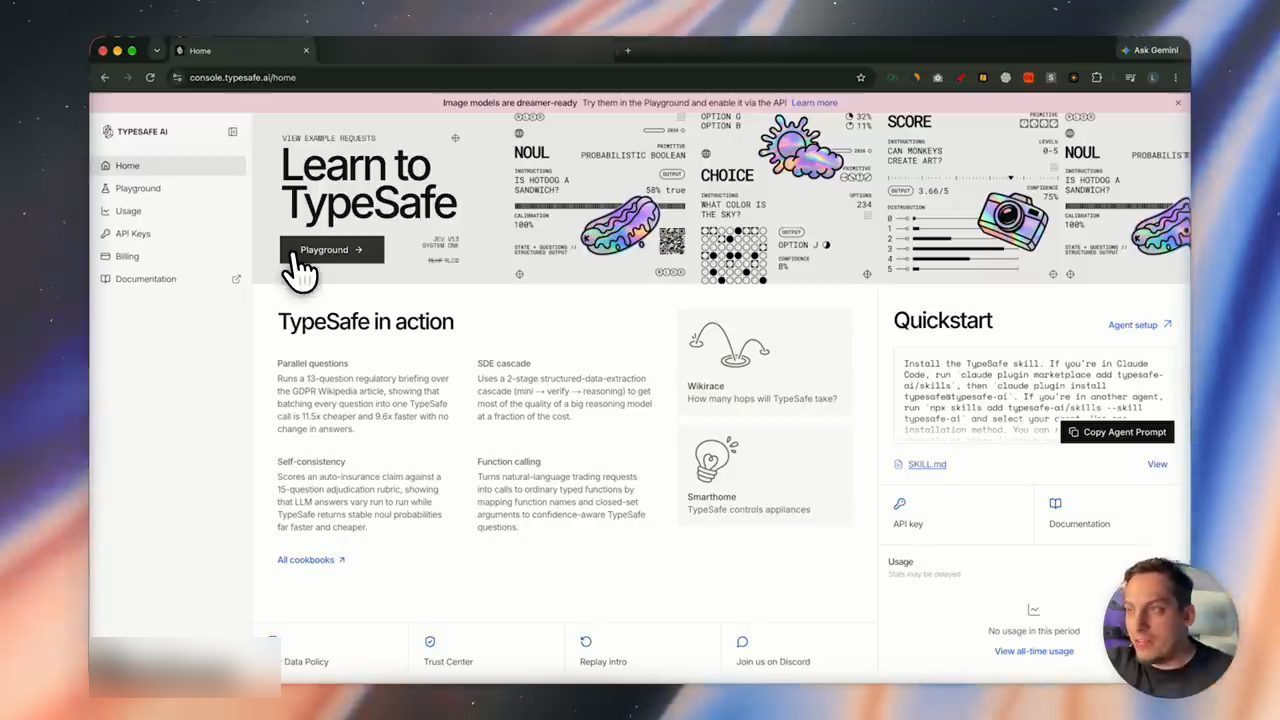
Task: Open the Smarthome example card
Action: [x=765, y=475]
